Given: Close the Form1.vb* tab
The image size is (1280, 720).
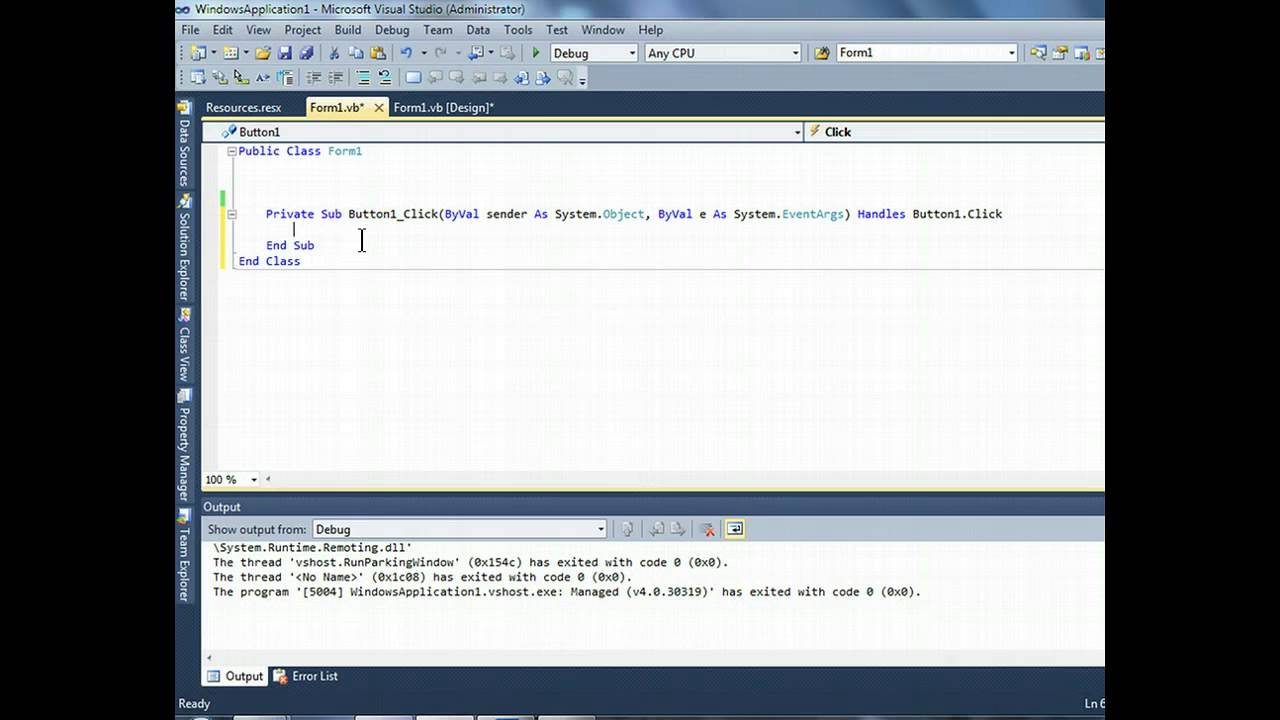Looking at the screenshot, I should pyautogui.click(x=380, y=108).
